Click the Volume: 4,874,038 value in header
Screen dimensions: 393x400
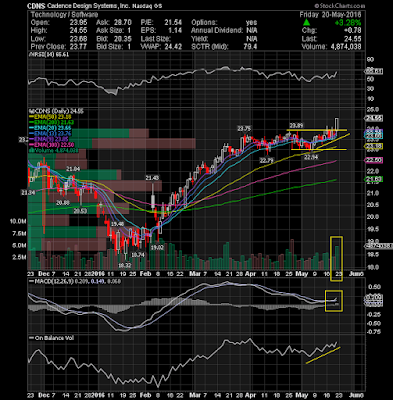[332, 47]
